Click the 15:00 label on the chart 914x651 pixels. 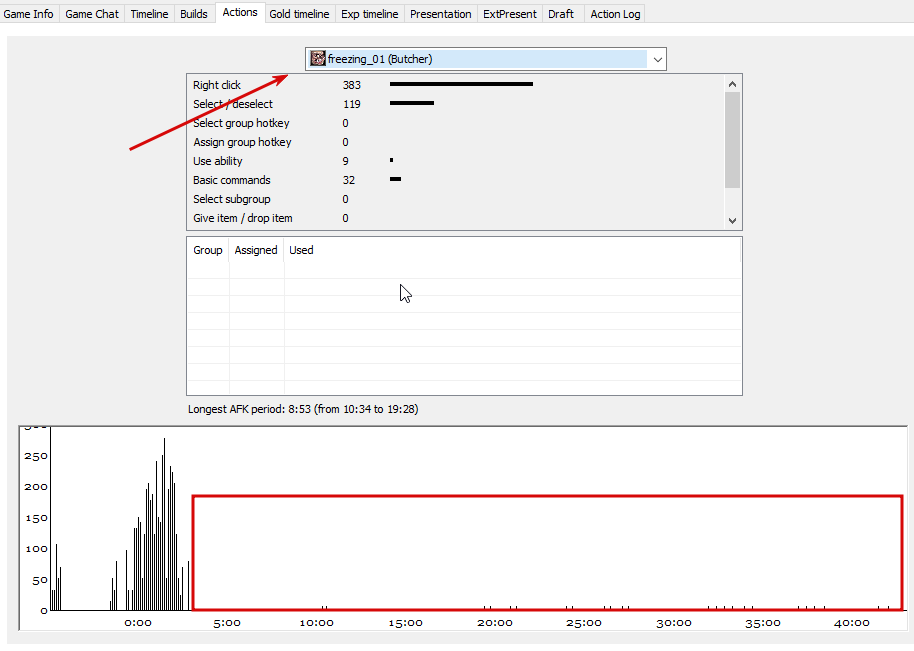point(406,623)
